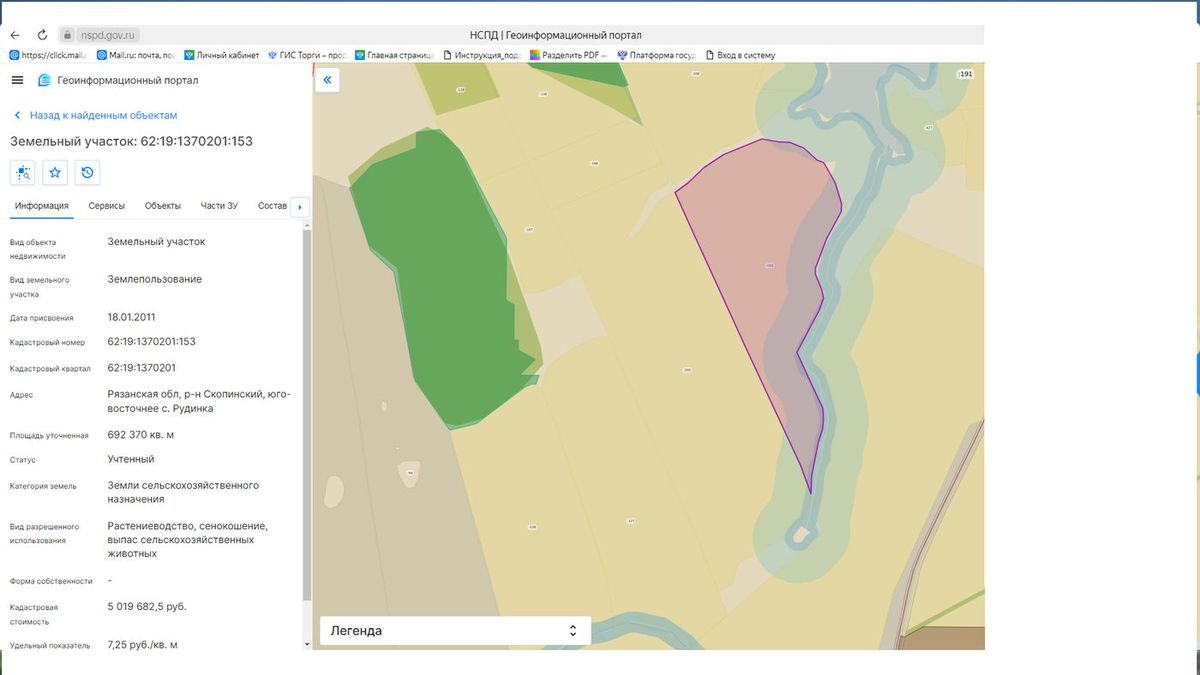Click the status value Учтенный
Image resolution: width=1200 pixels, height=675 pixels.
(131, 459)
